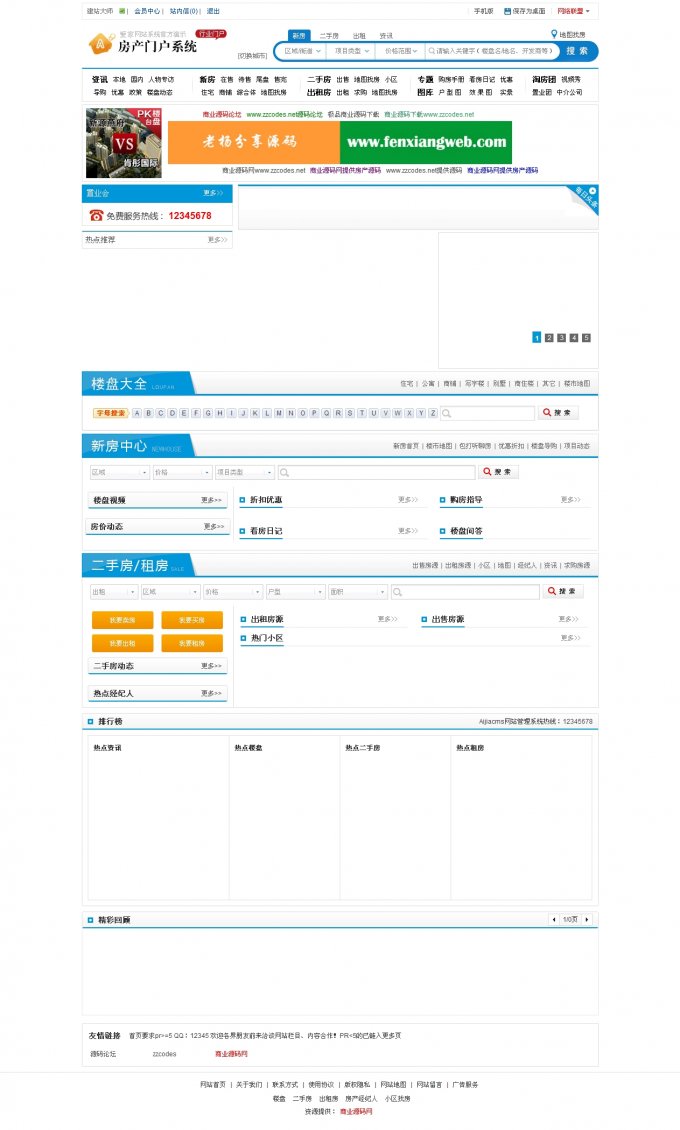
Task: Click the blue 搜索 button in header
Action: coord(577,51)
